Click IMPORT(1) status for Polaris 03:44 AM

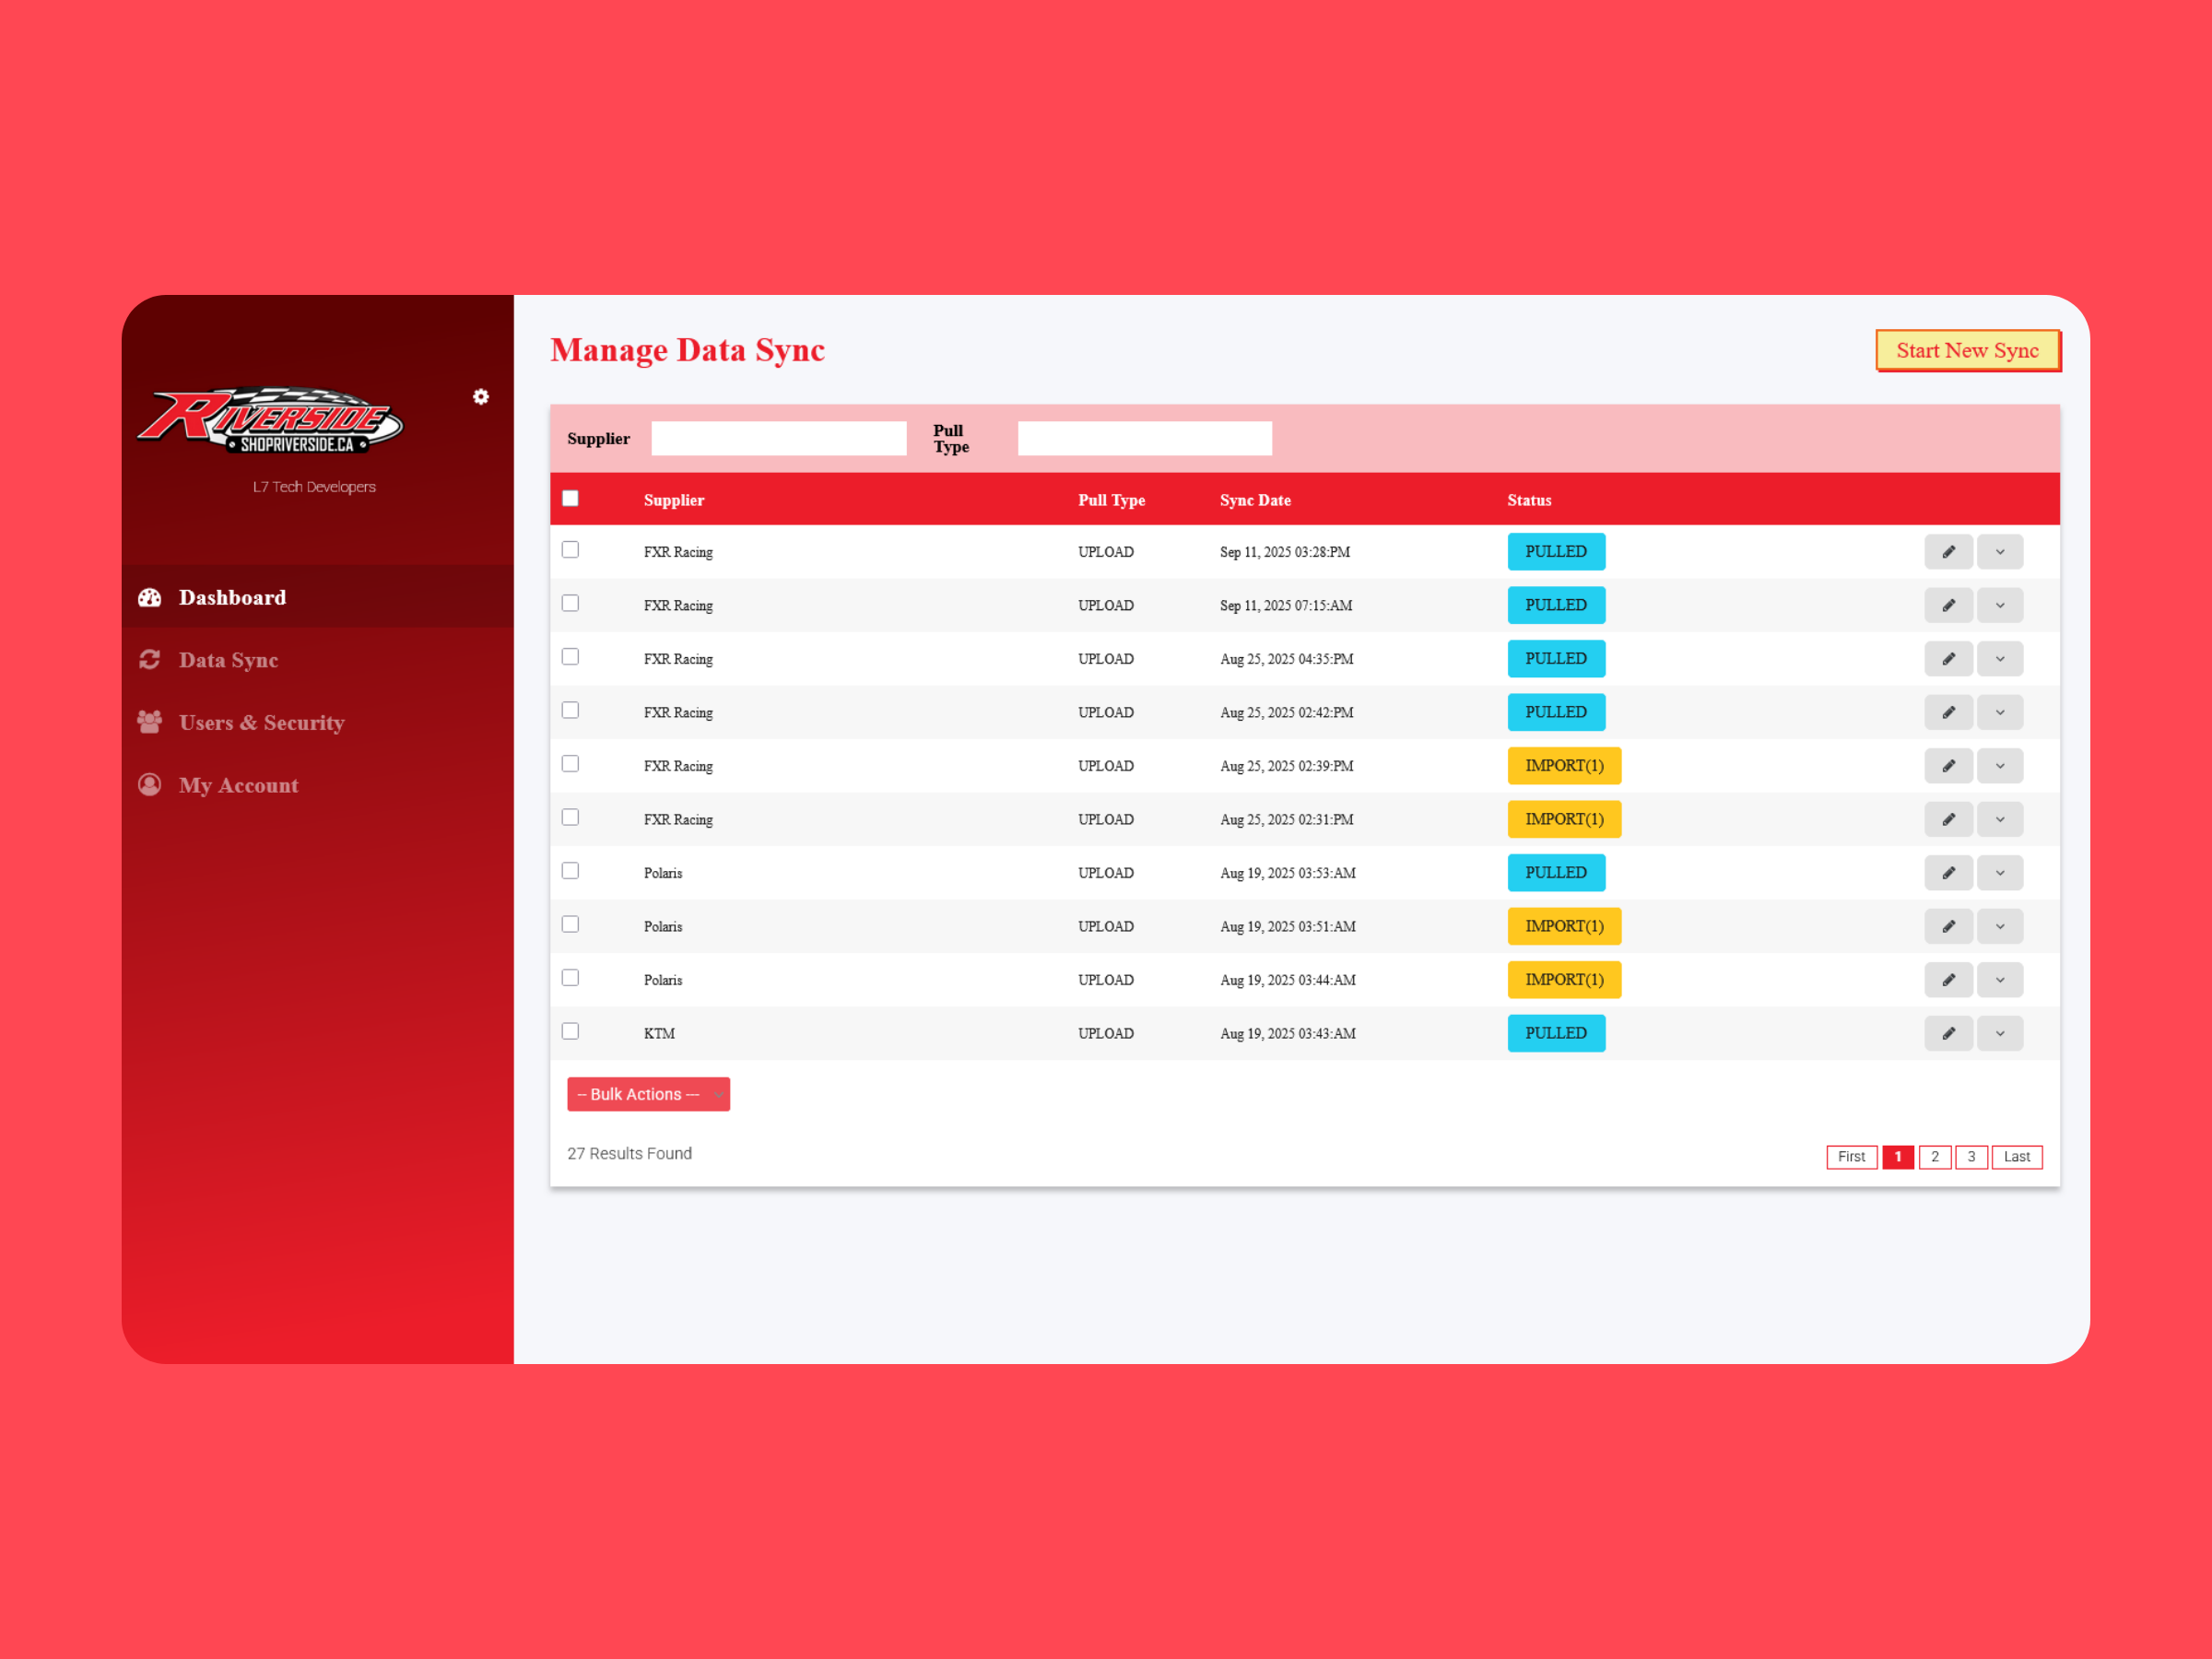(1564, 980)
